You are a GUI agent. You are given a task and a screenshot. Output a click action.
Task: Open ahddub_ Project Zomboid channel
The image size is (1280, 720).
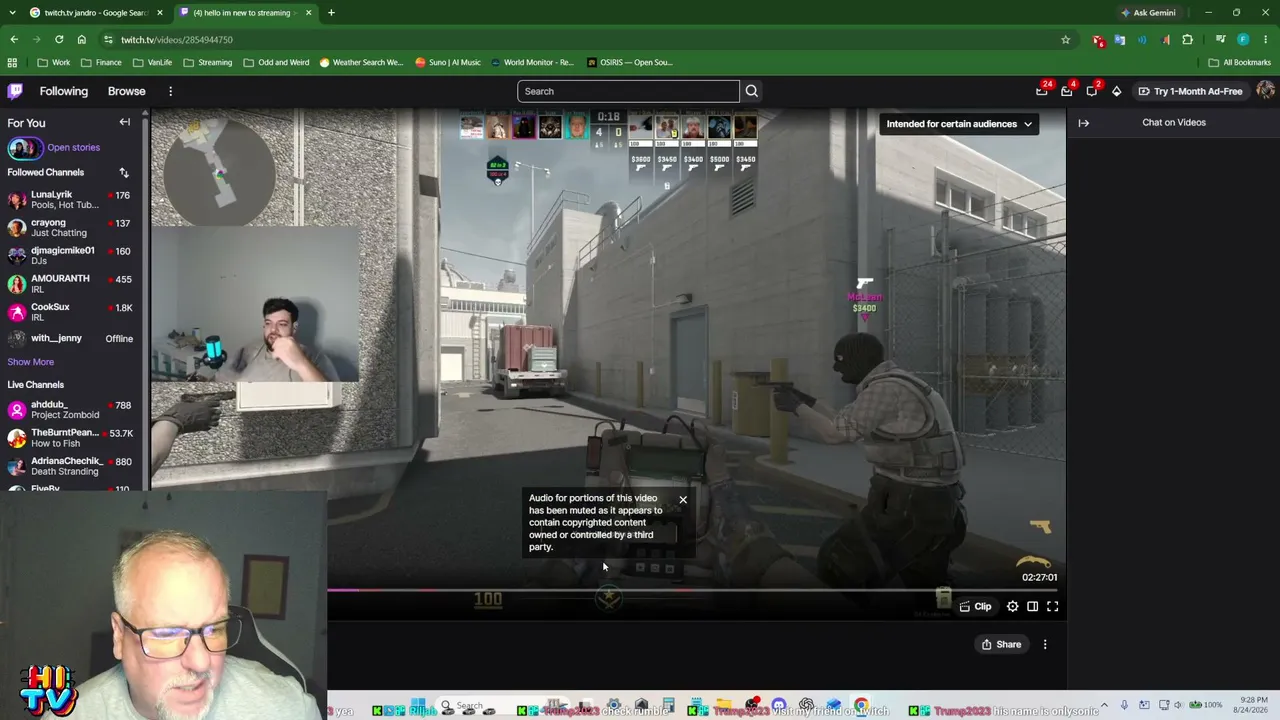[70, 410]
